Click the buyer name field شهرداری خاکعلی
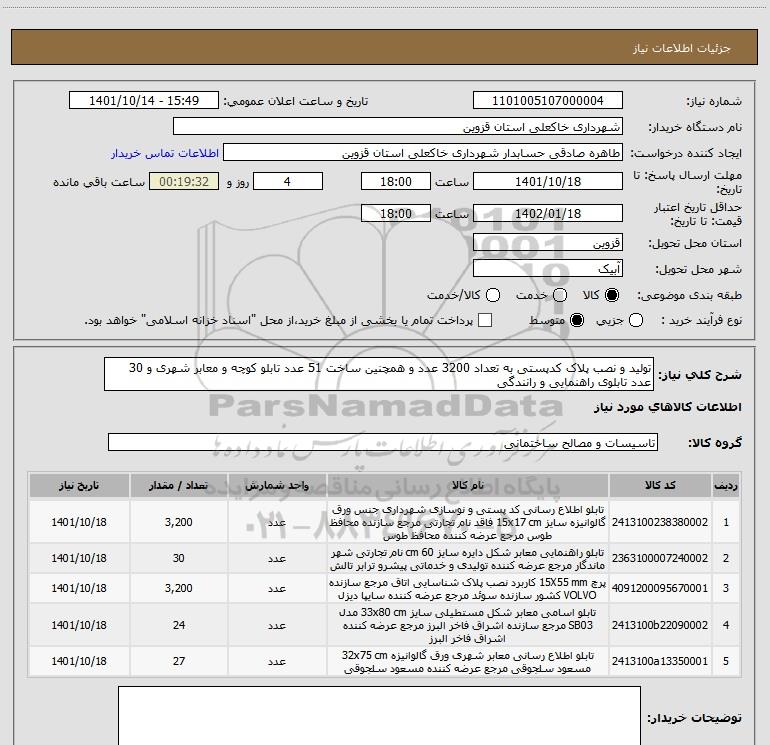 (x=398, y=127)
